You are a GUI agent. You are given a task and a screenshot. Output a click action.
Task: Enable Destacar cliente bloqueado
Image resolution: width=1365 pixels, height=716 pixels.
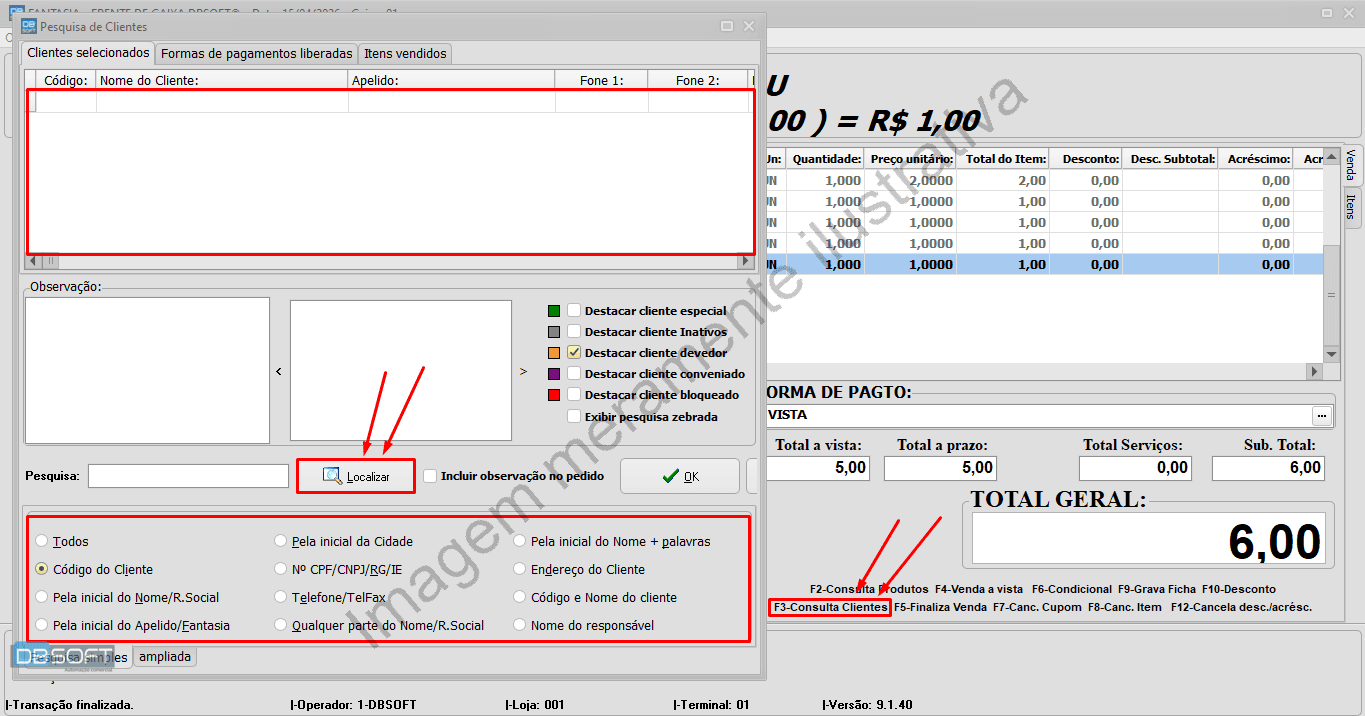(x=574, y=394)
